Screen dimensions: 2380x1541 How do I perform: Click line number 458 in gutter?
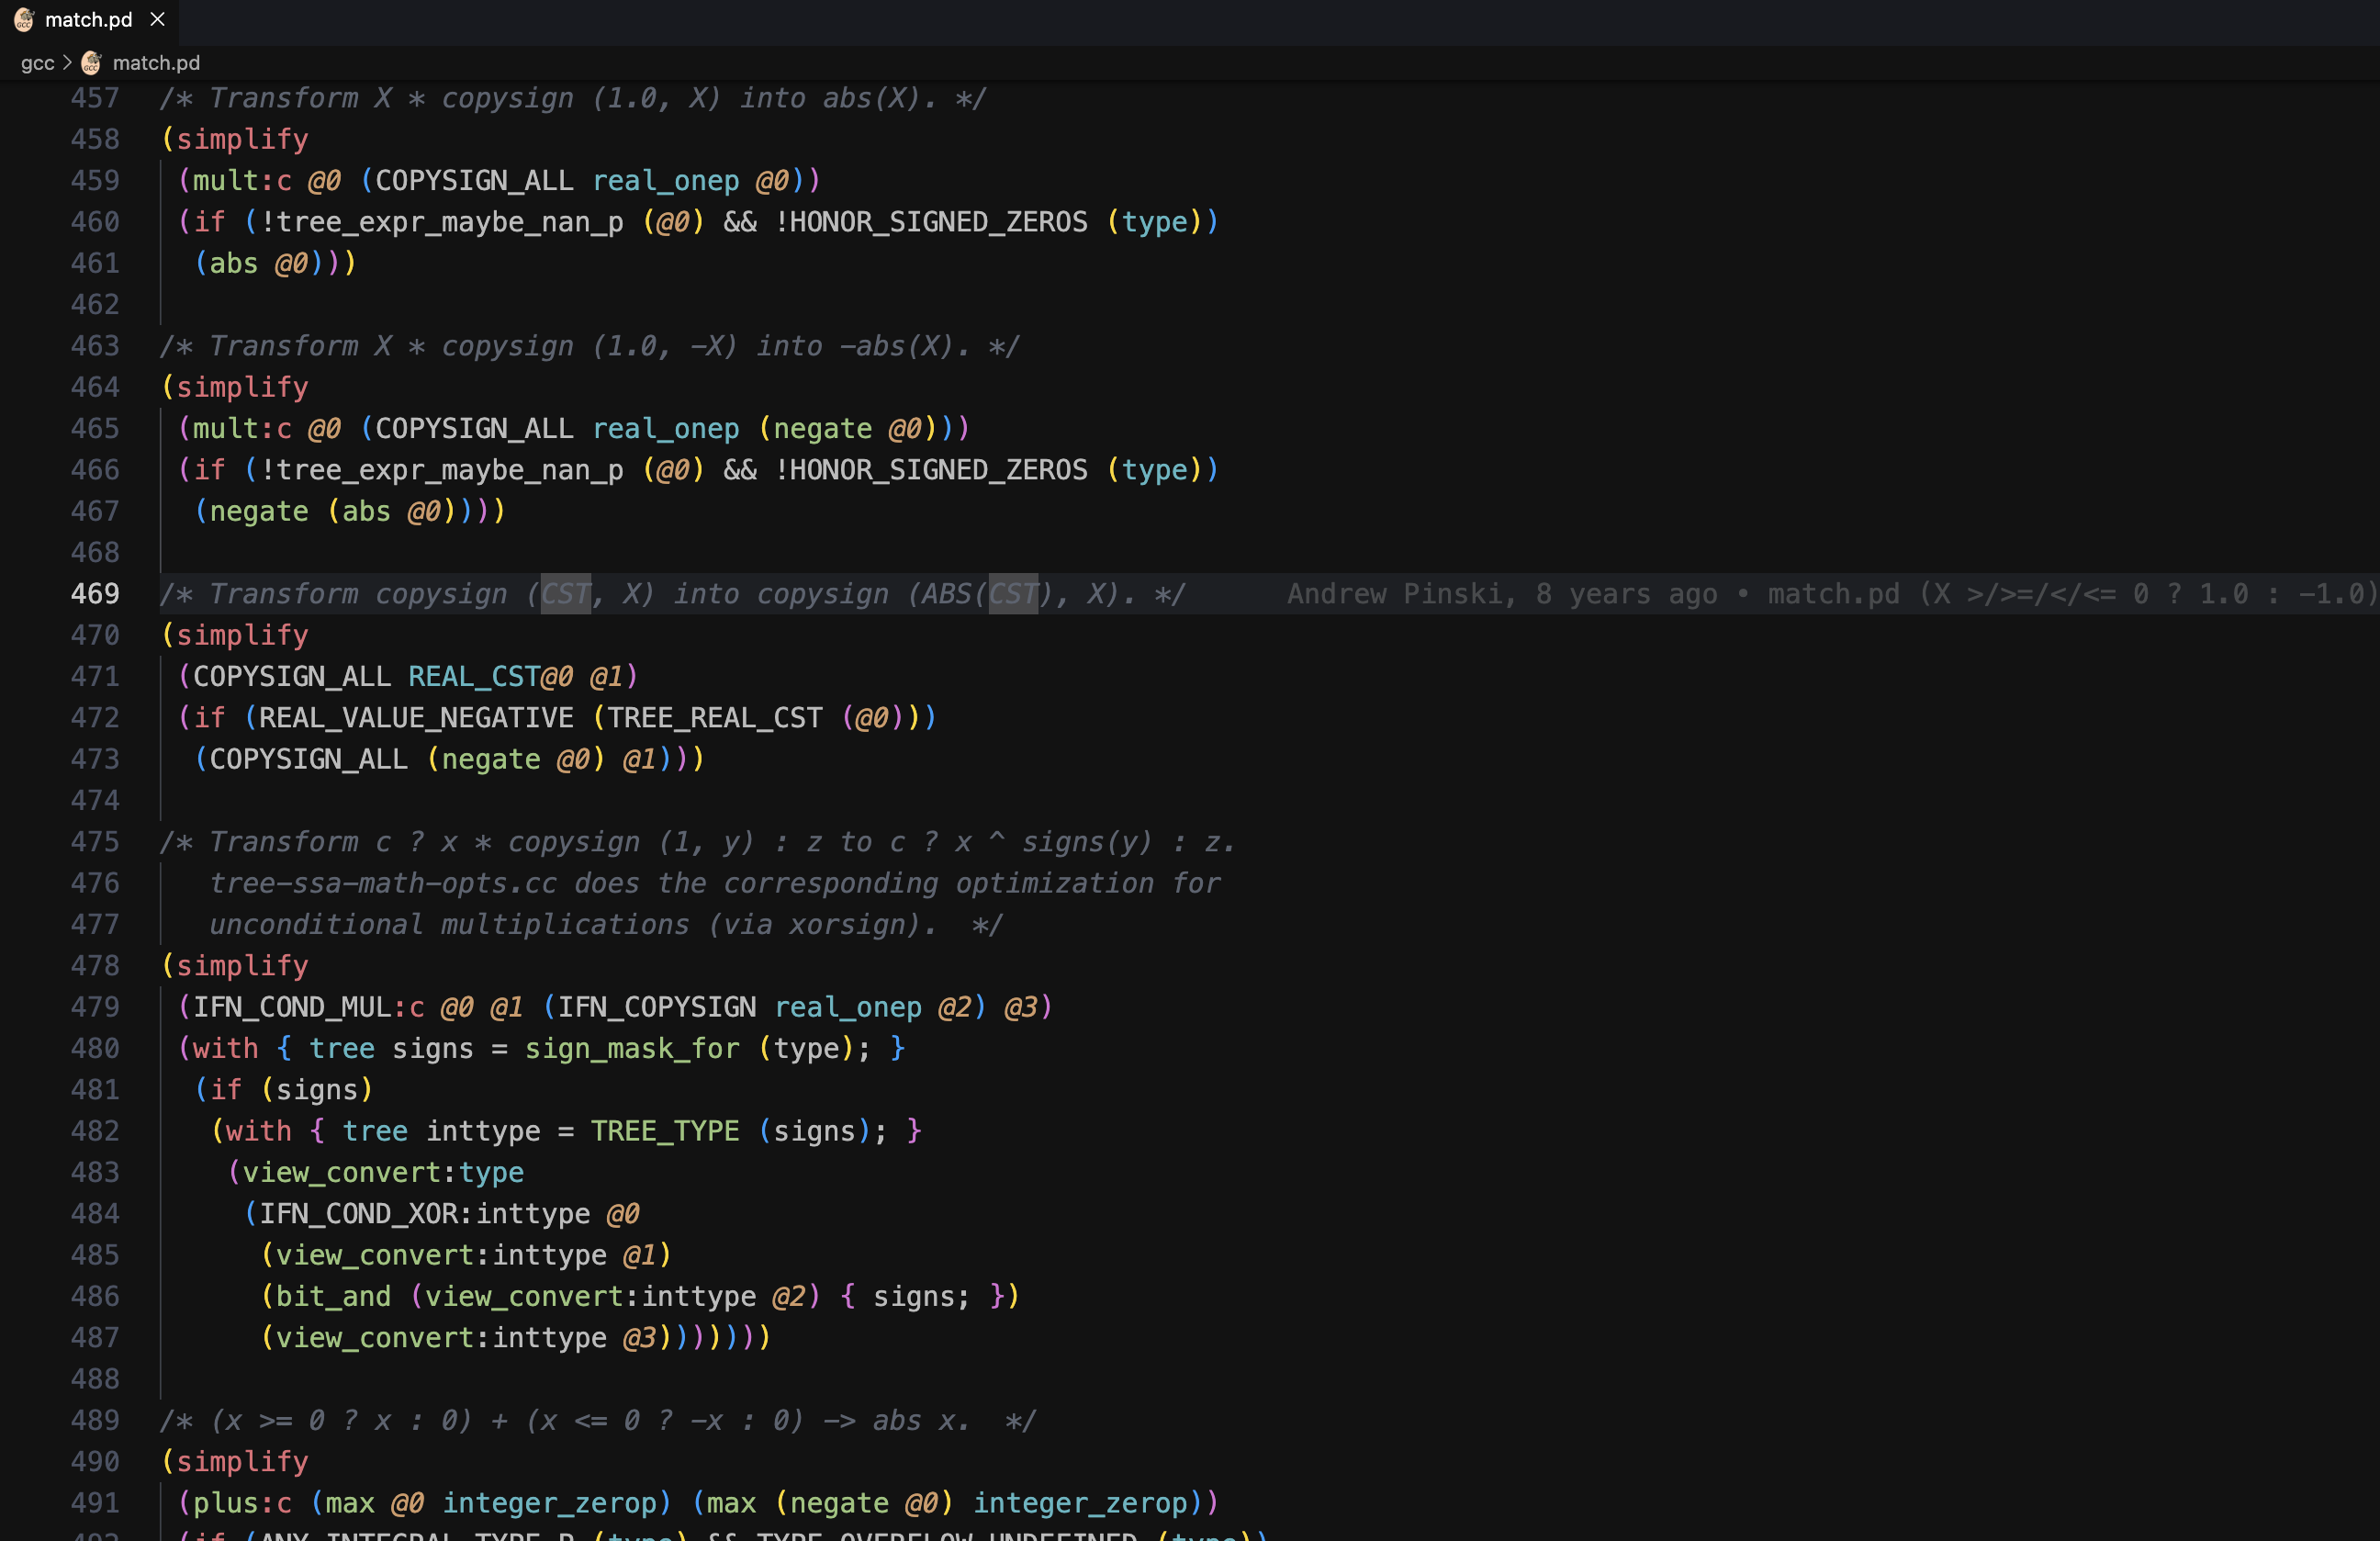pyautogui.click(x=95, y=139)
